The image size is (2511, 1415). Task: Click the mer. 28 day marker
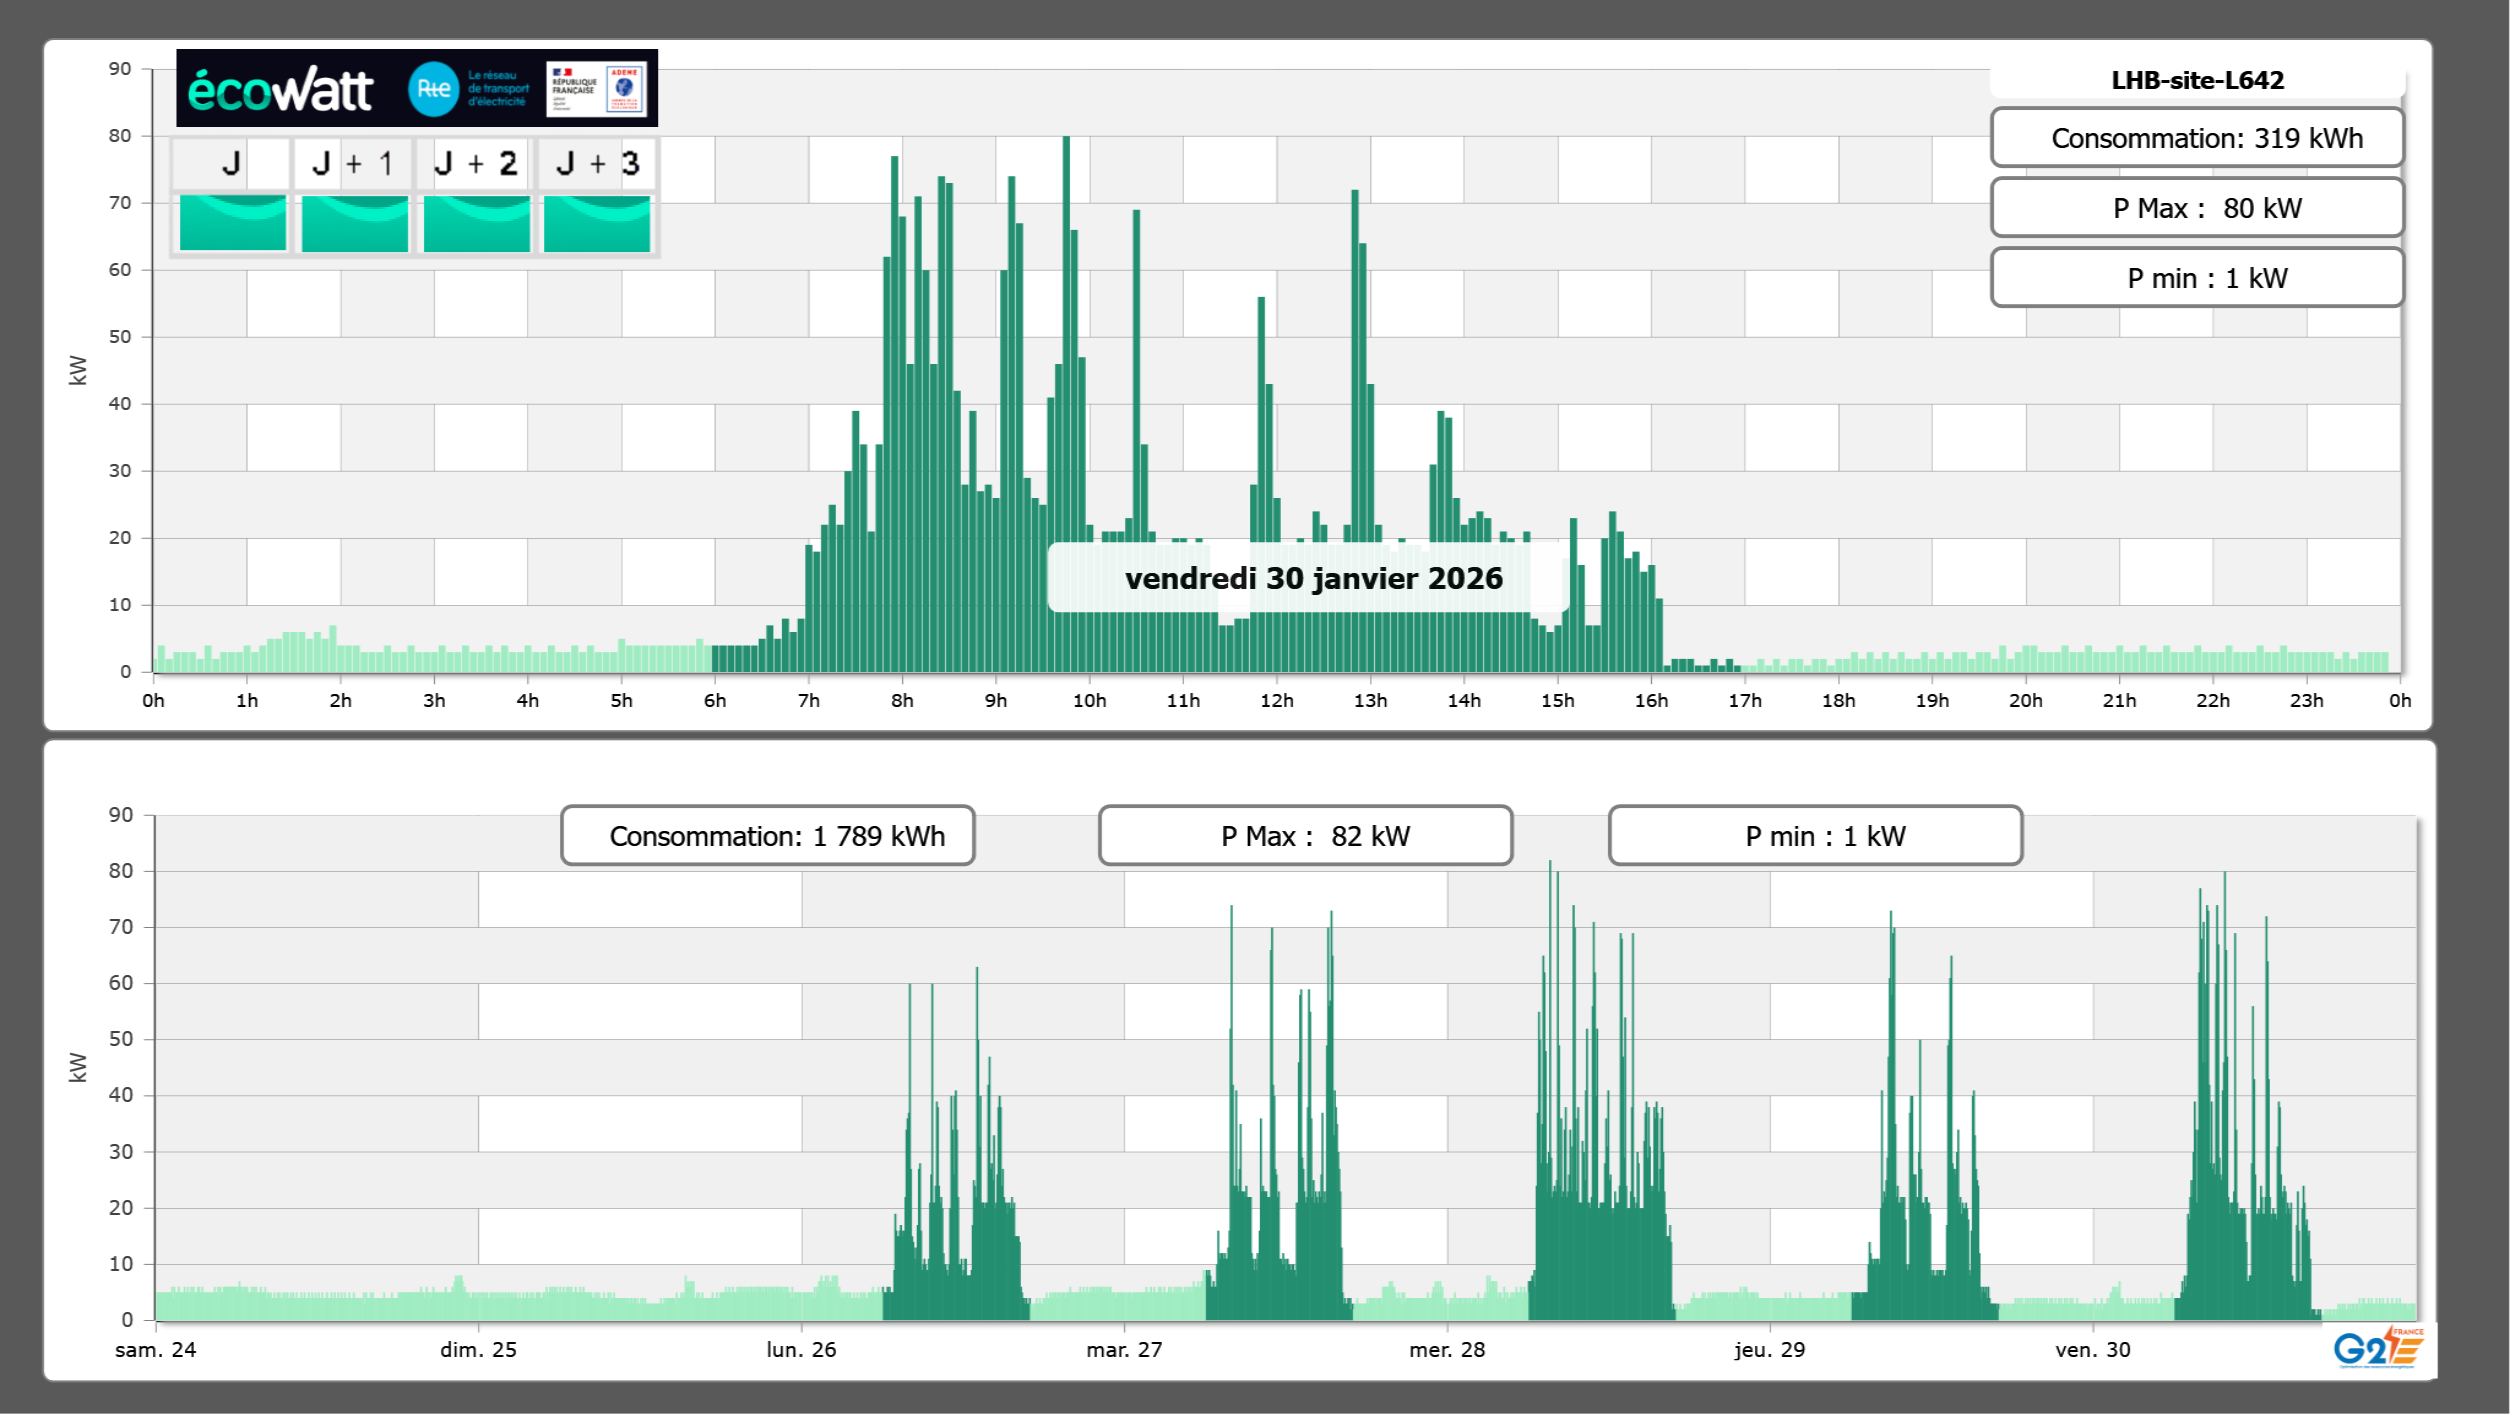[1447, 1350]
